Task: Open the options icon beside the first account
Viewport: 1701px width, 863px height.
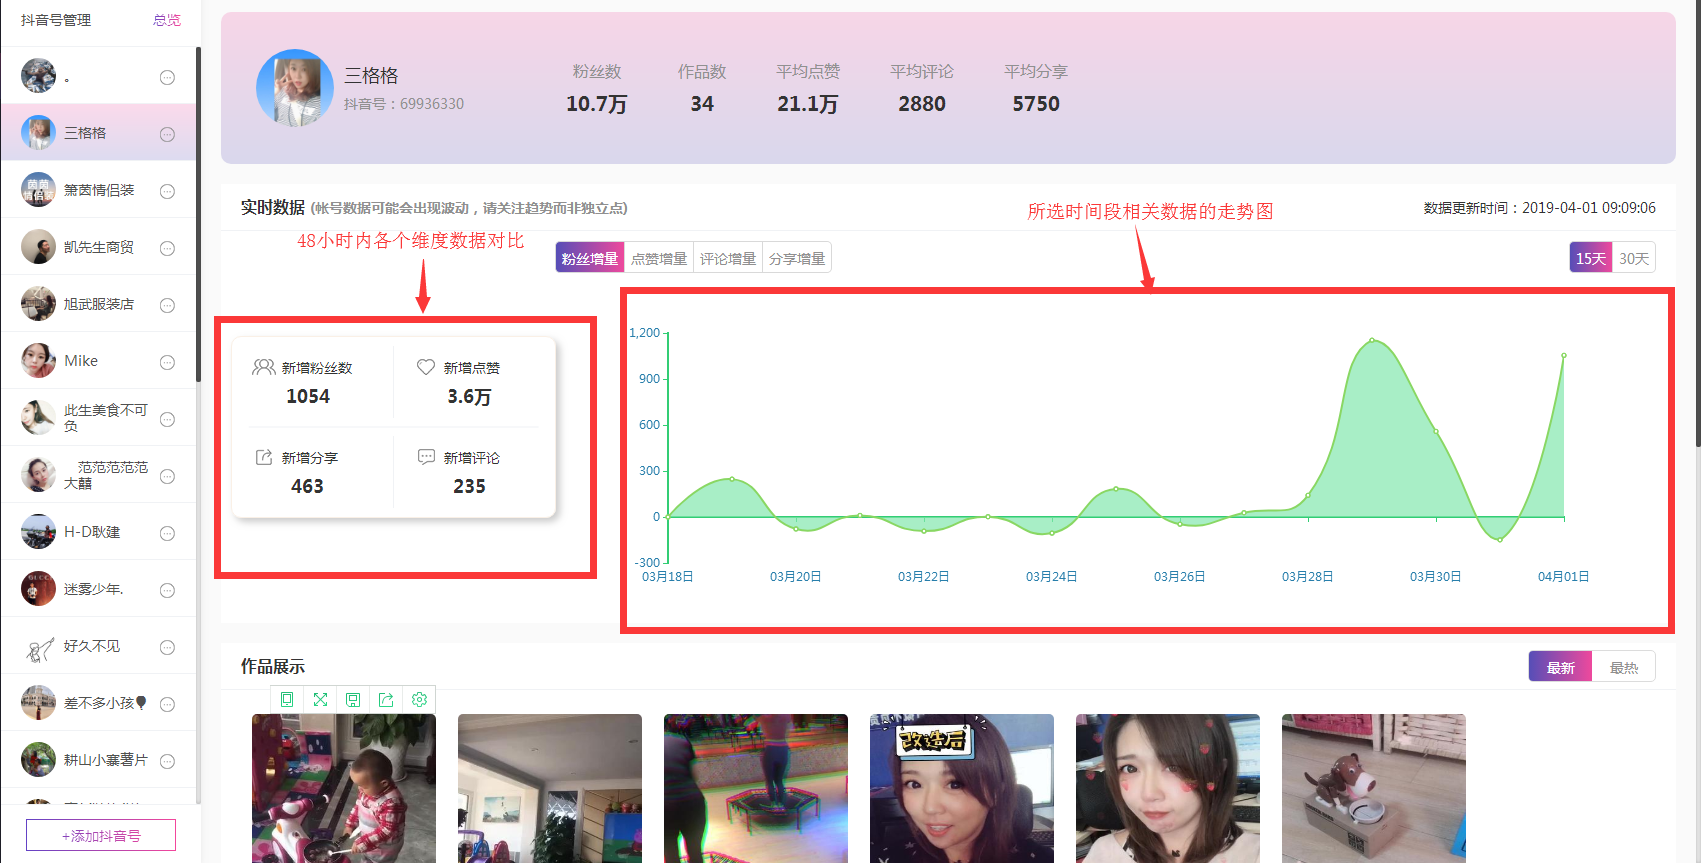Action: pos(167,77)
